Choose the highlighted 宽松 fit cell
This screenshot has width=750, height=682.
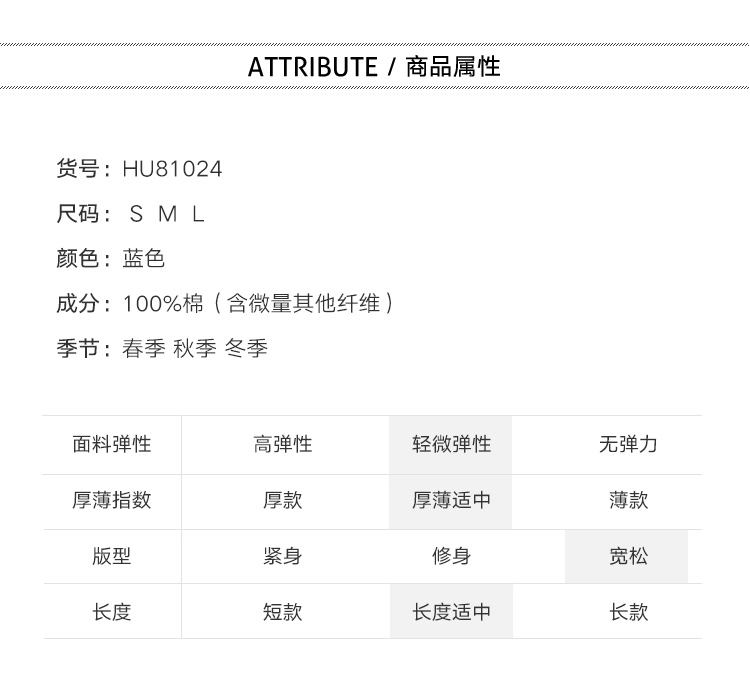tap(628, 557)
